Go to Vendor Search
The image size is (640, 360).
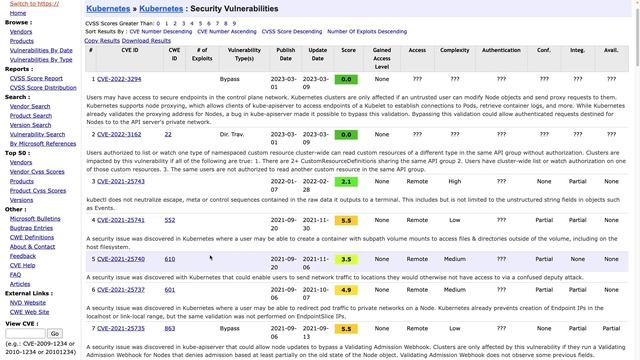[30, 107]
